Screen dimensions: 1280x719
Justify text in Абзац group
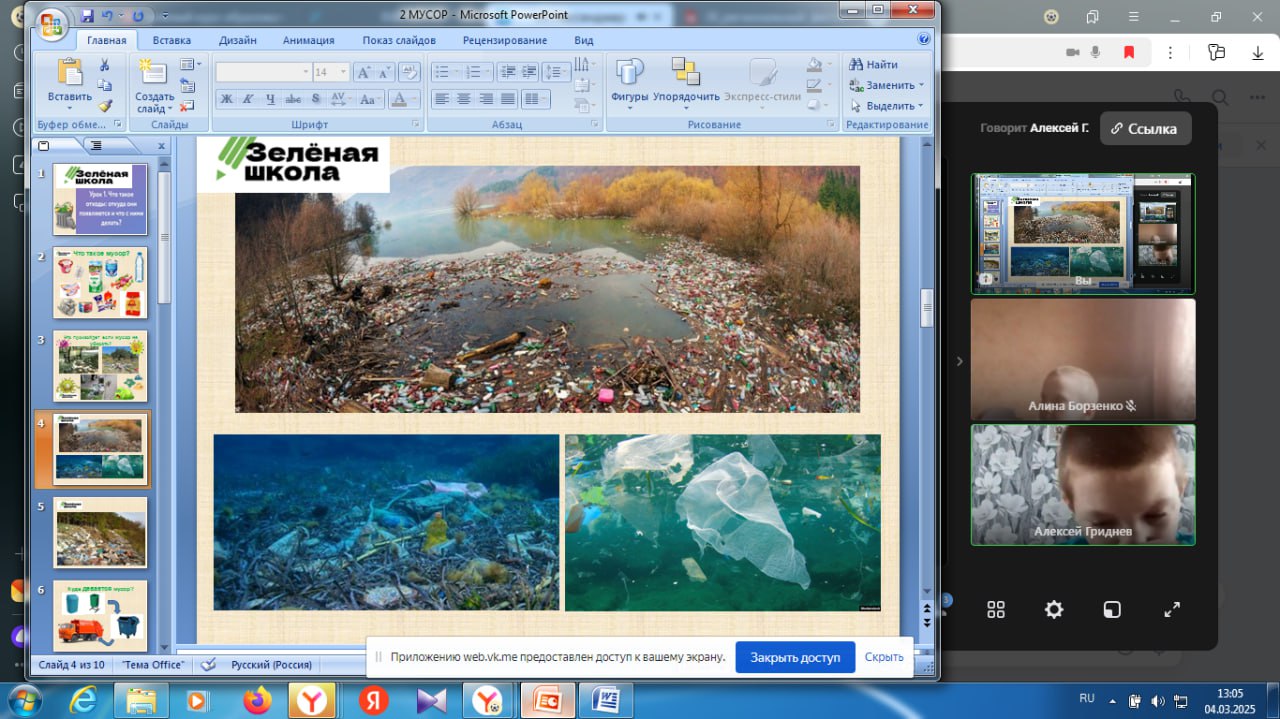508,99
